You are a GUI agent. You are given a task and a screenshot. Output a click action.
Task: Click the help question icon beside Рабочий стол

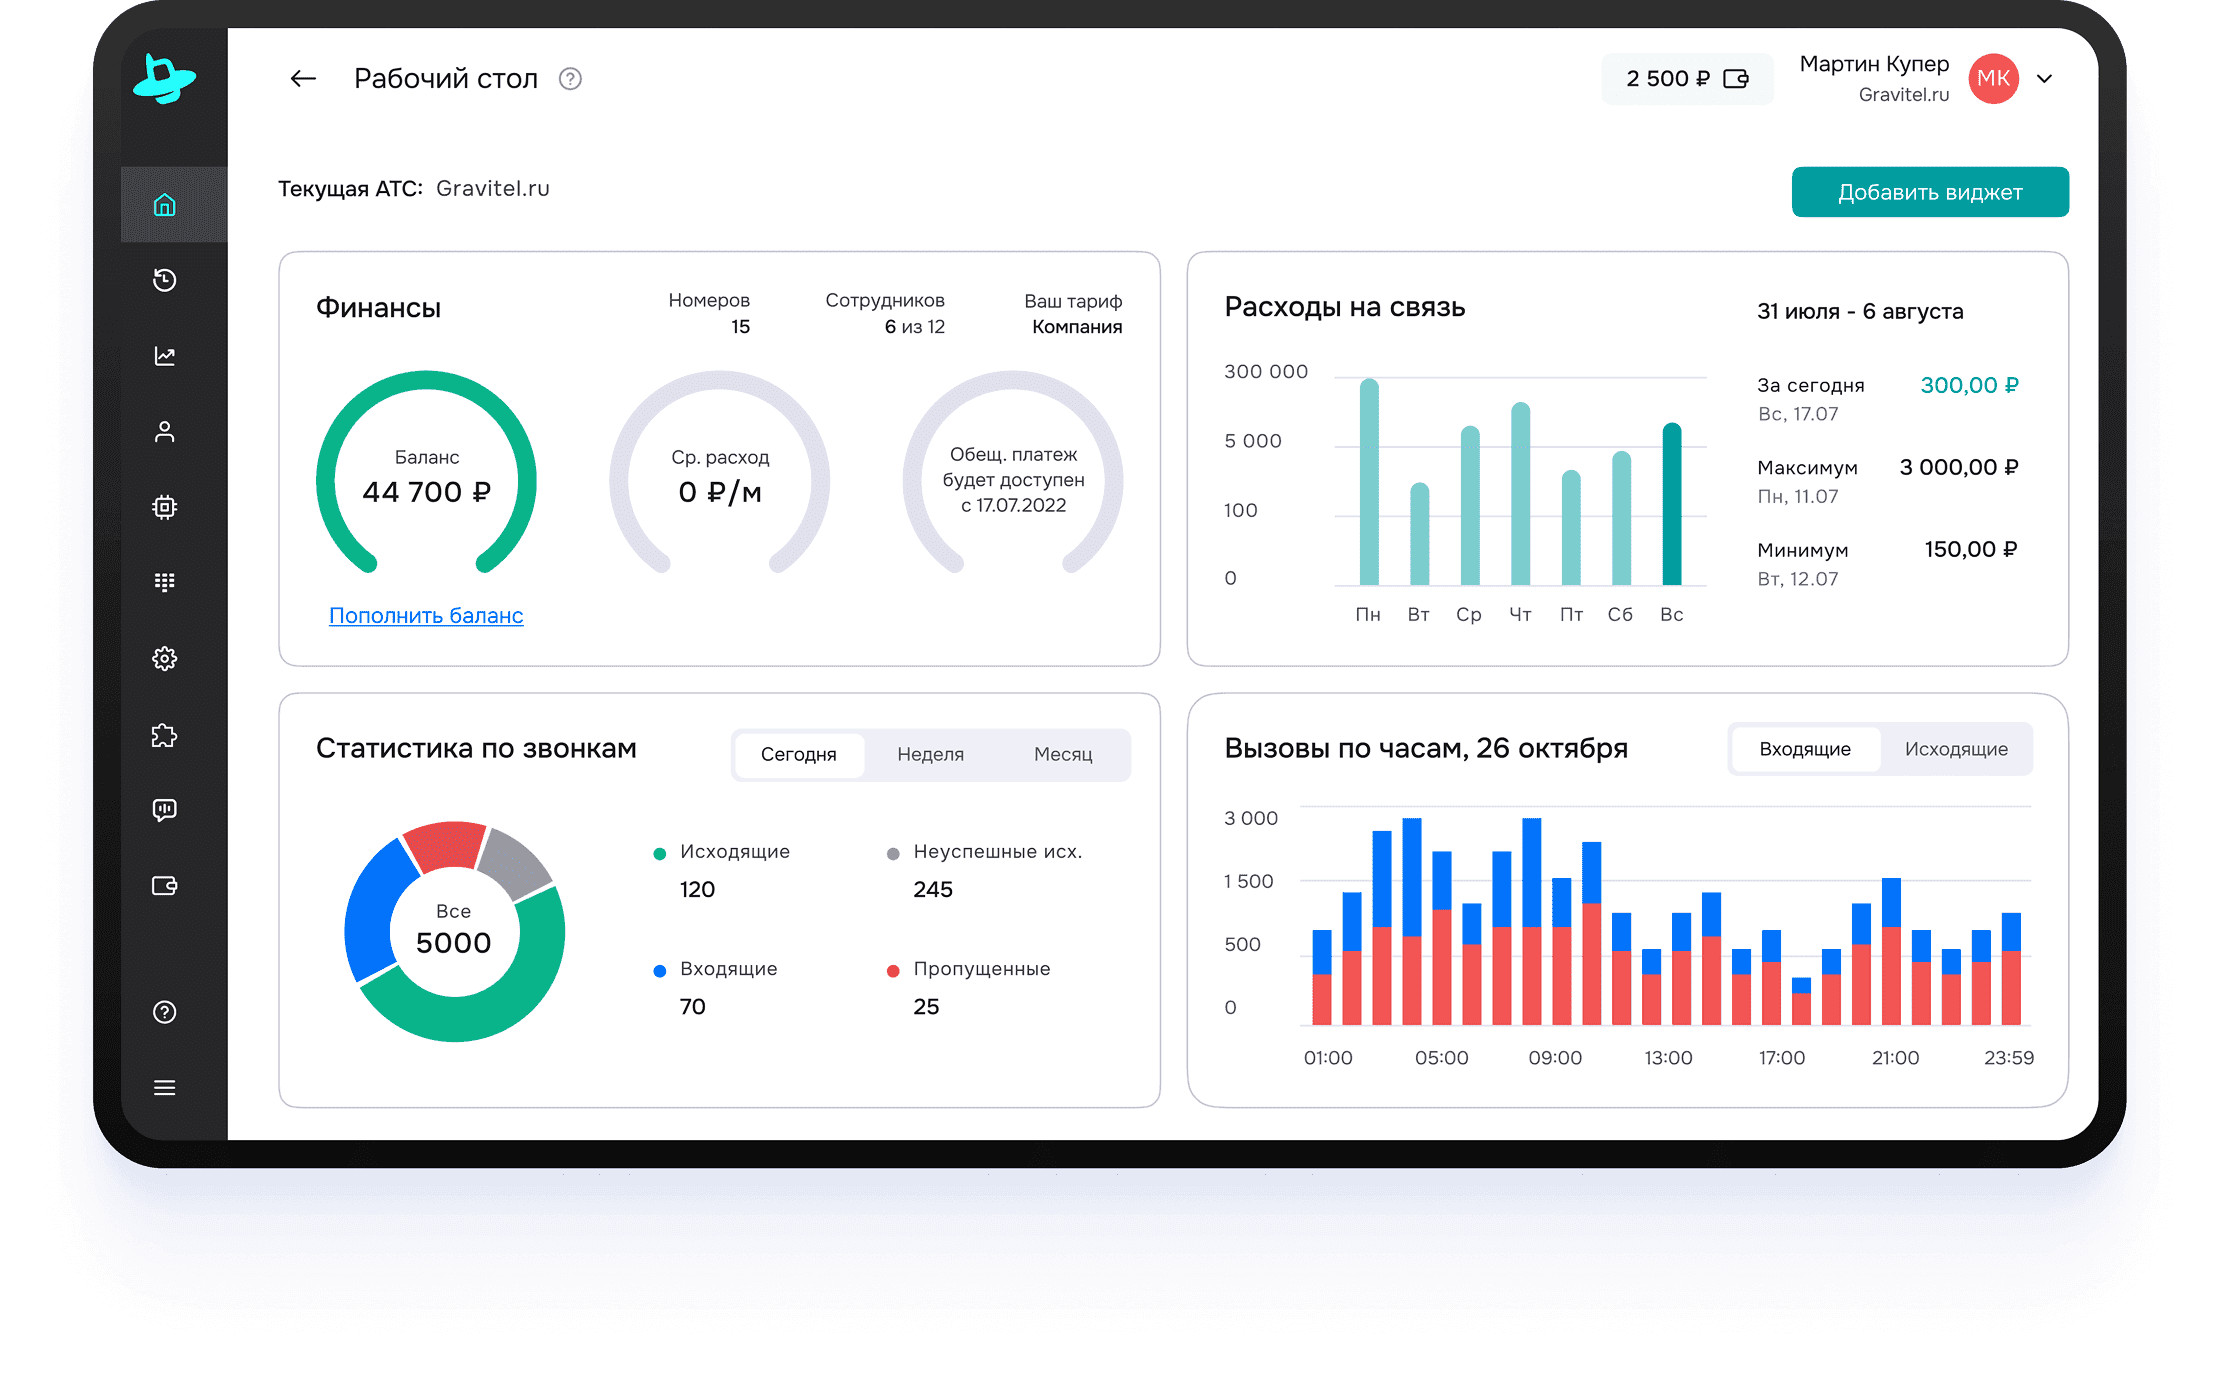click(570, 79)
